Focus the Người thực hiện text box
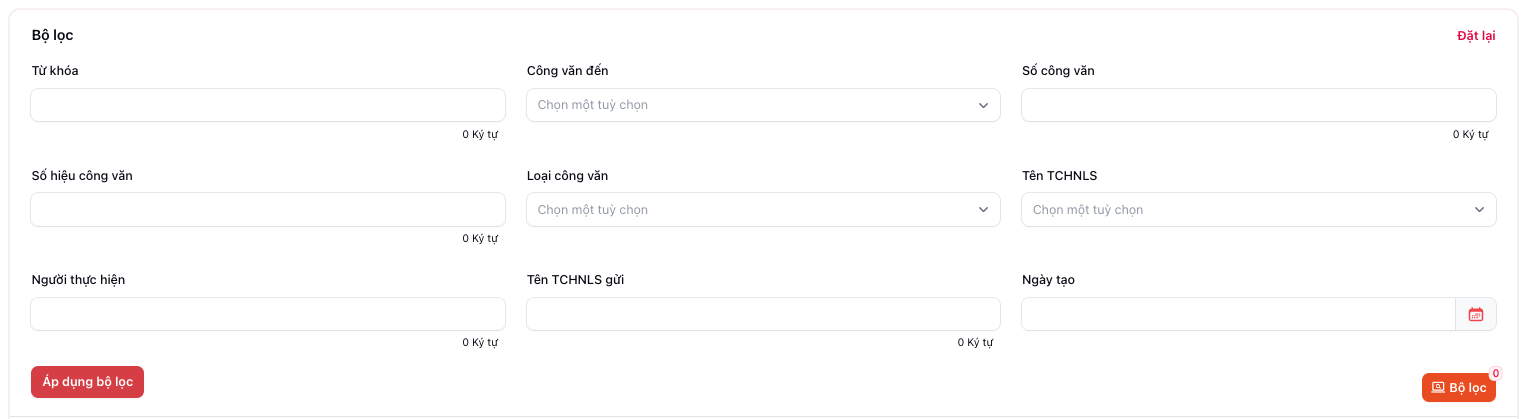This screenshot has width=1527, height=419. (268, 314)
